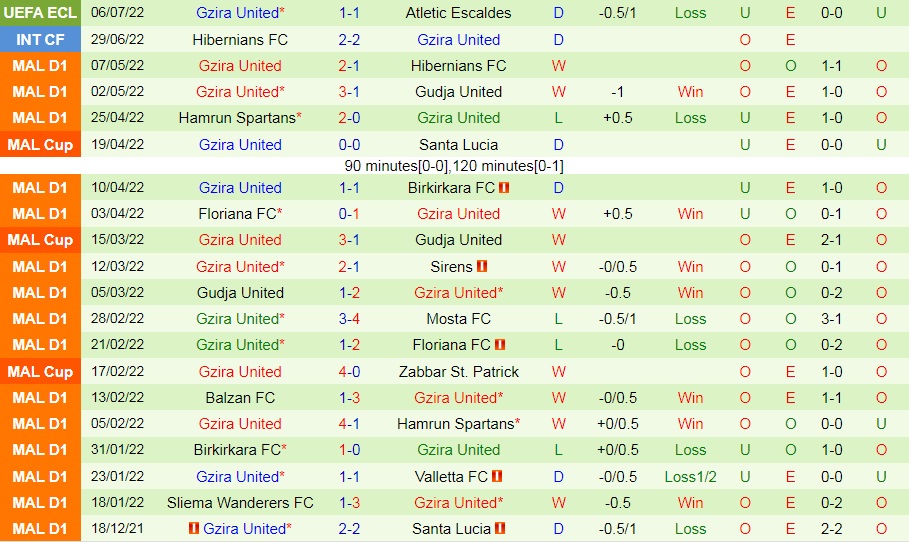Click the red card icon next to Valletta FC

(x=497, y=477)
